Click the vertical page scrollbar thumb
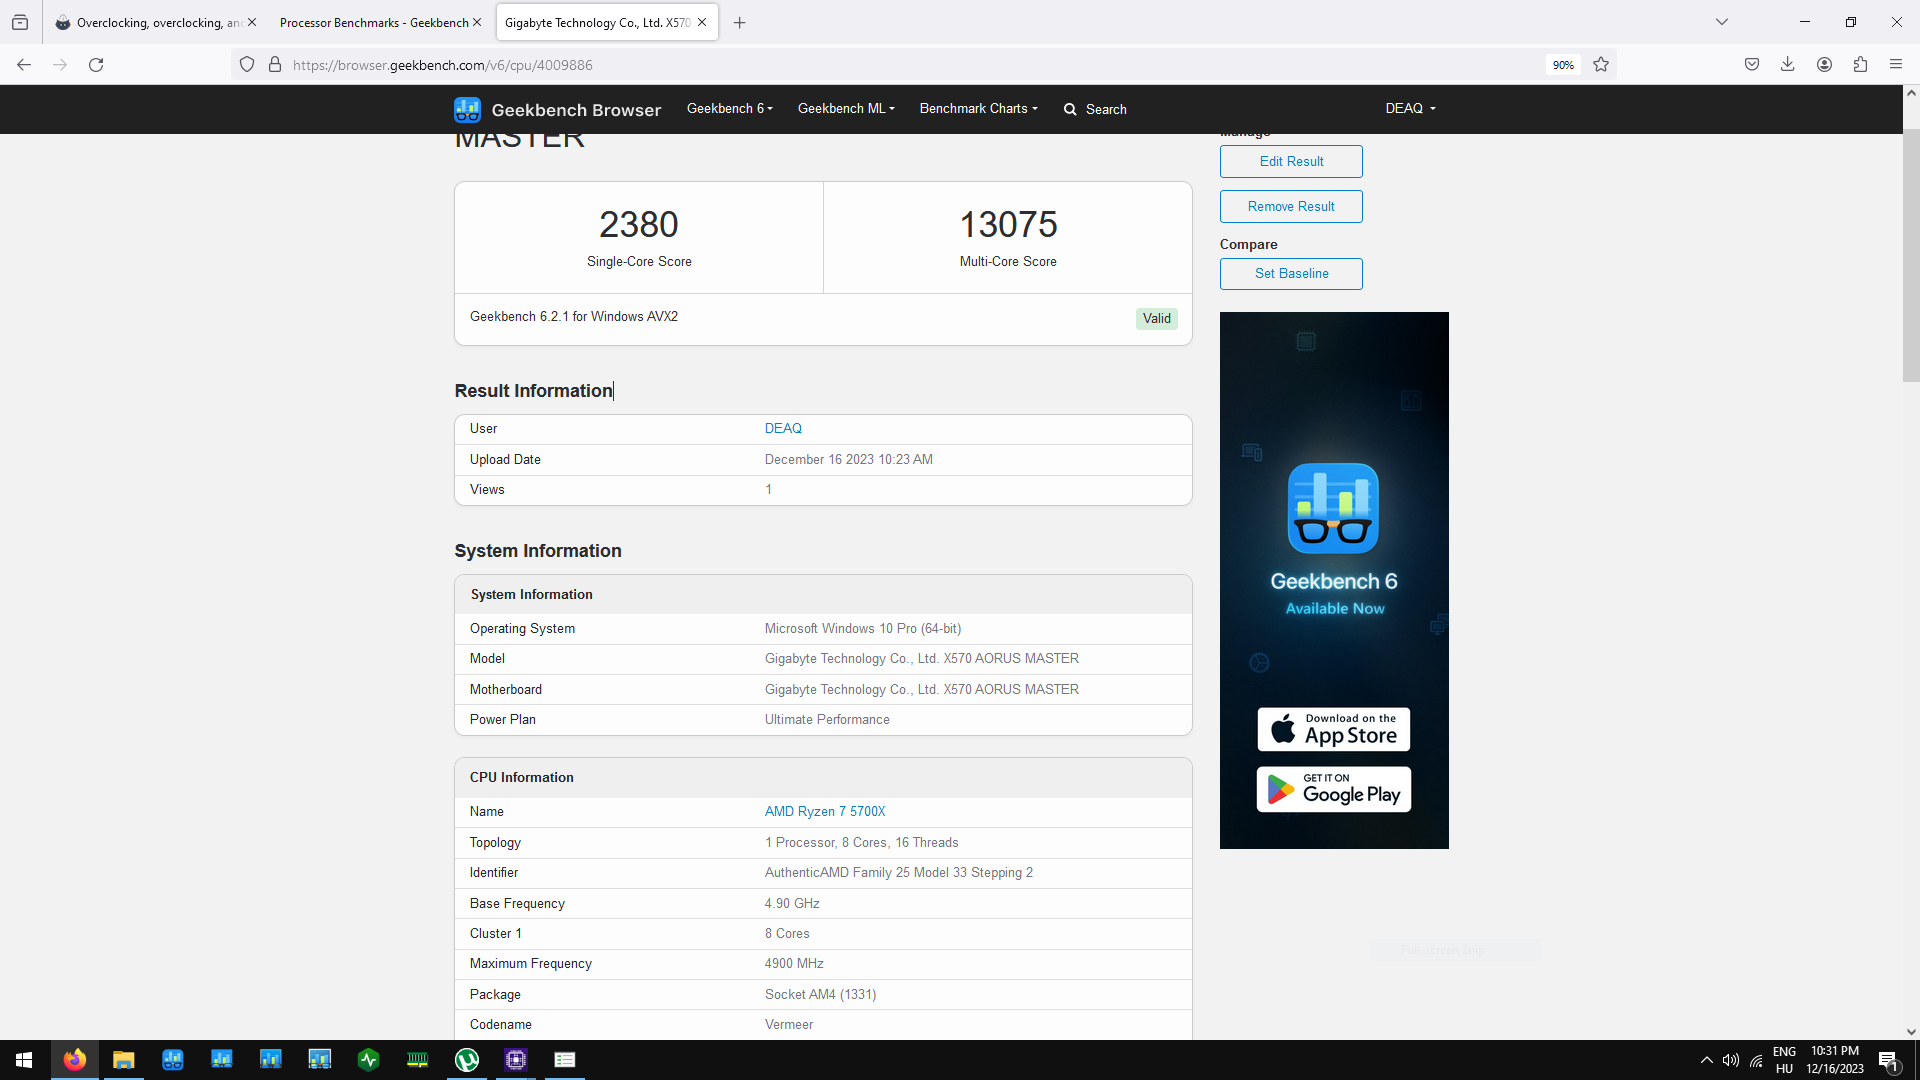1920x1080 pixels. point(1911,255)
